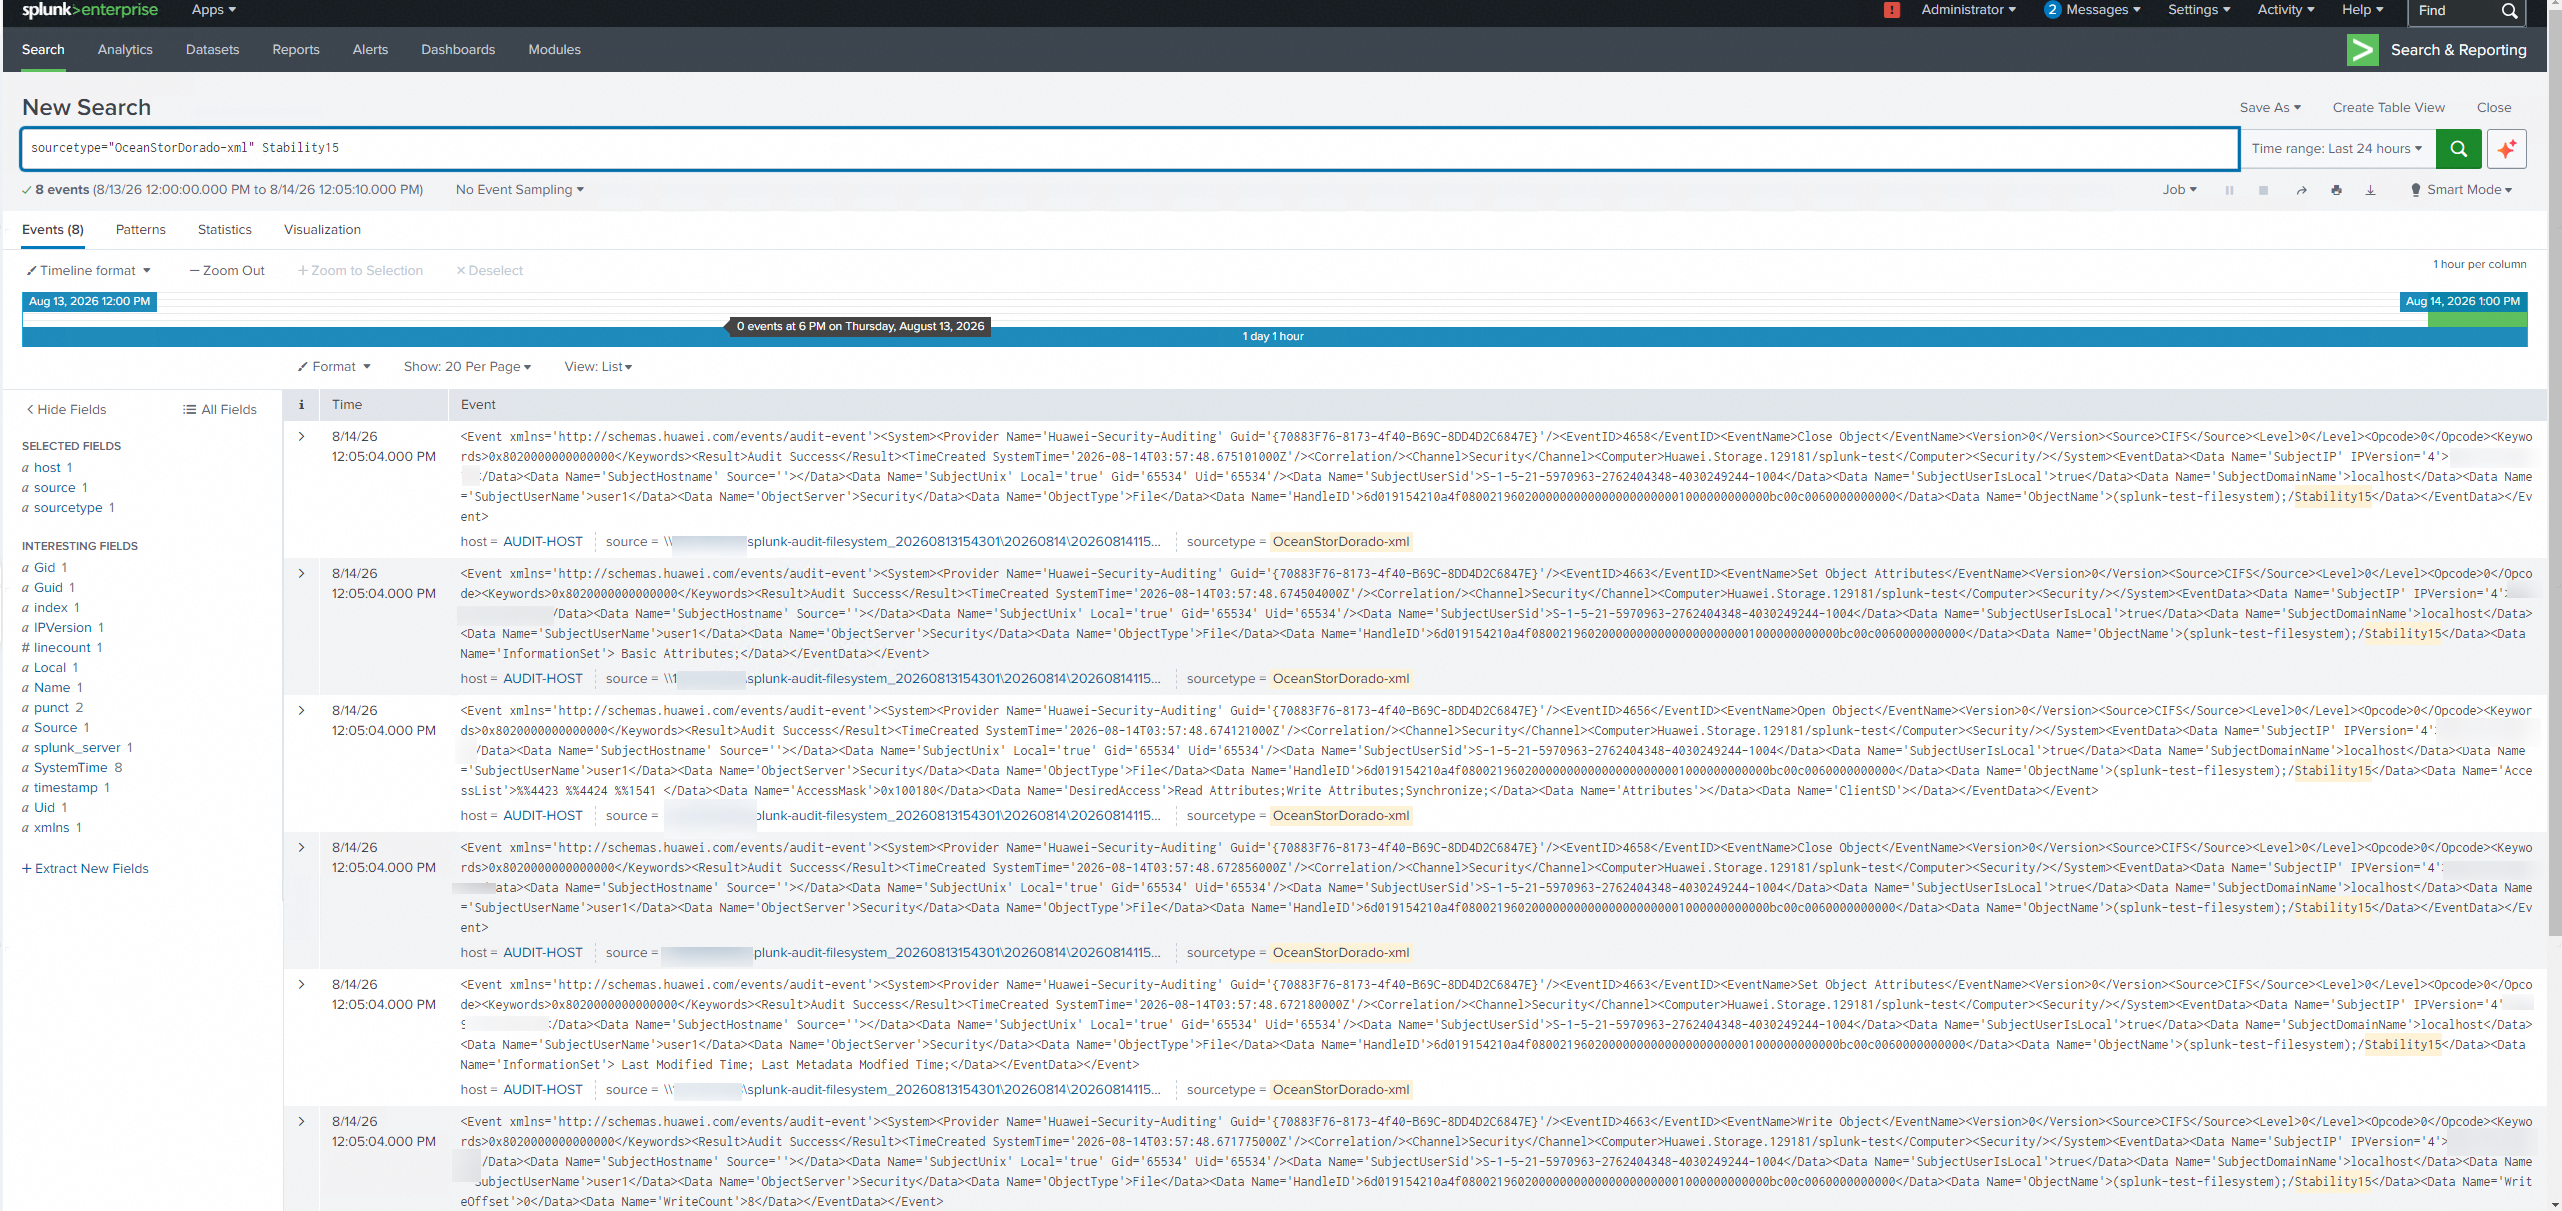Open the Settings menu
The width and height of the screenshot is (2562, 1211).
coord(2199,10)
